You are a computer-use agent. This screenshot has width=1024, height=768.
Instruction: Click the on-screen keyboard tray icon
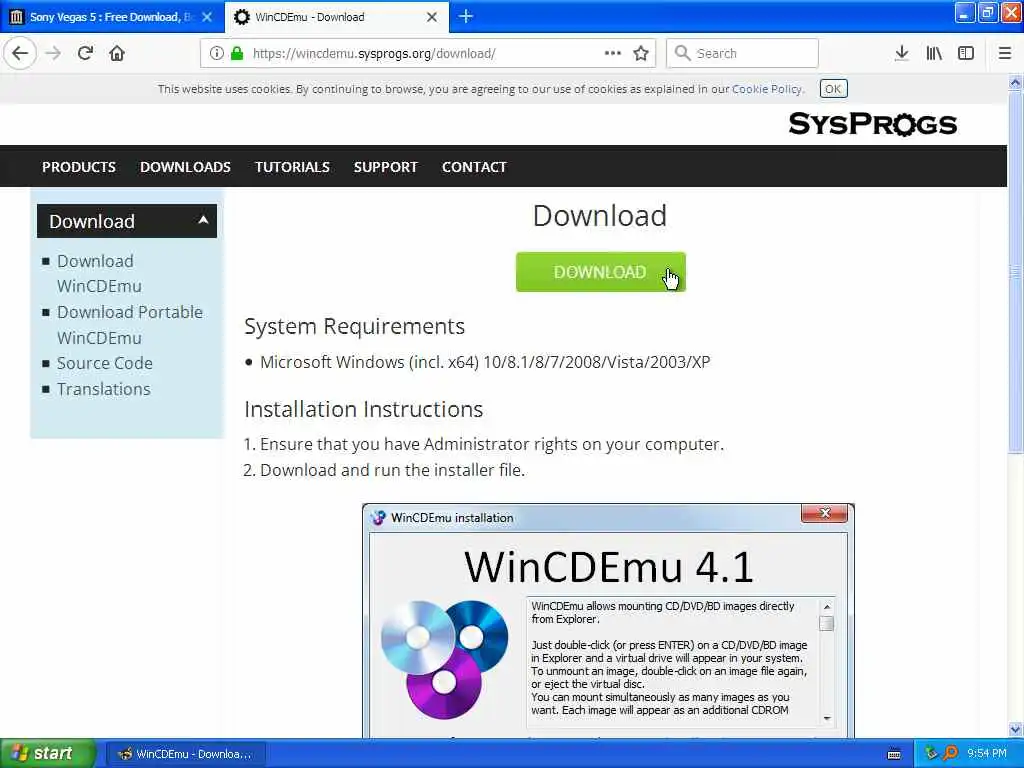894,754
